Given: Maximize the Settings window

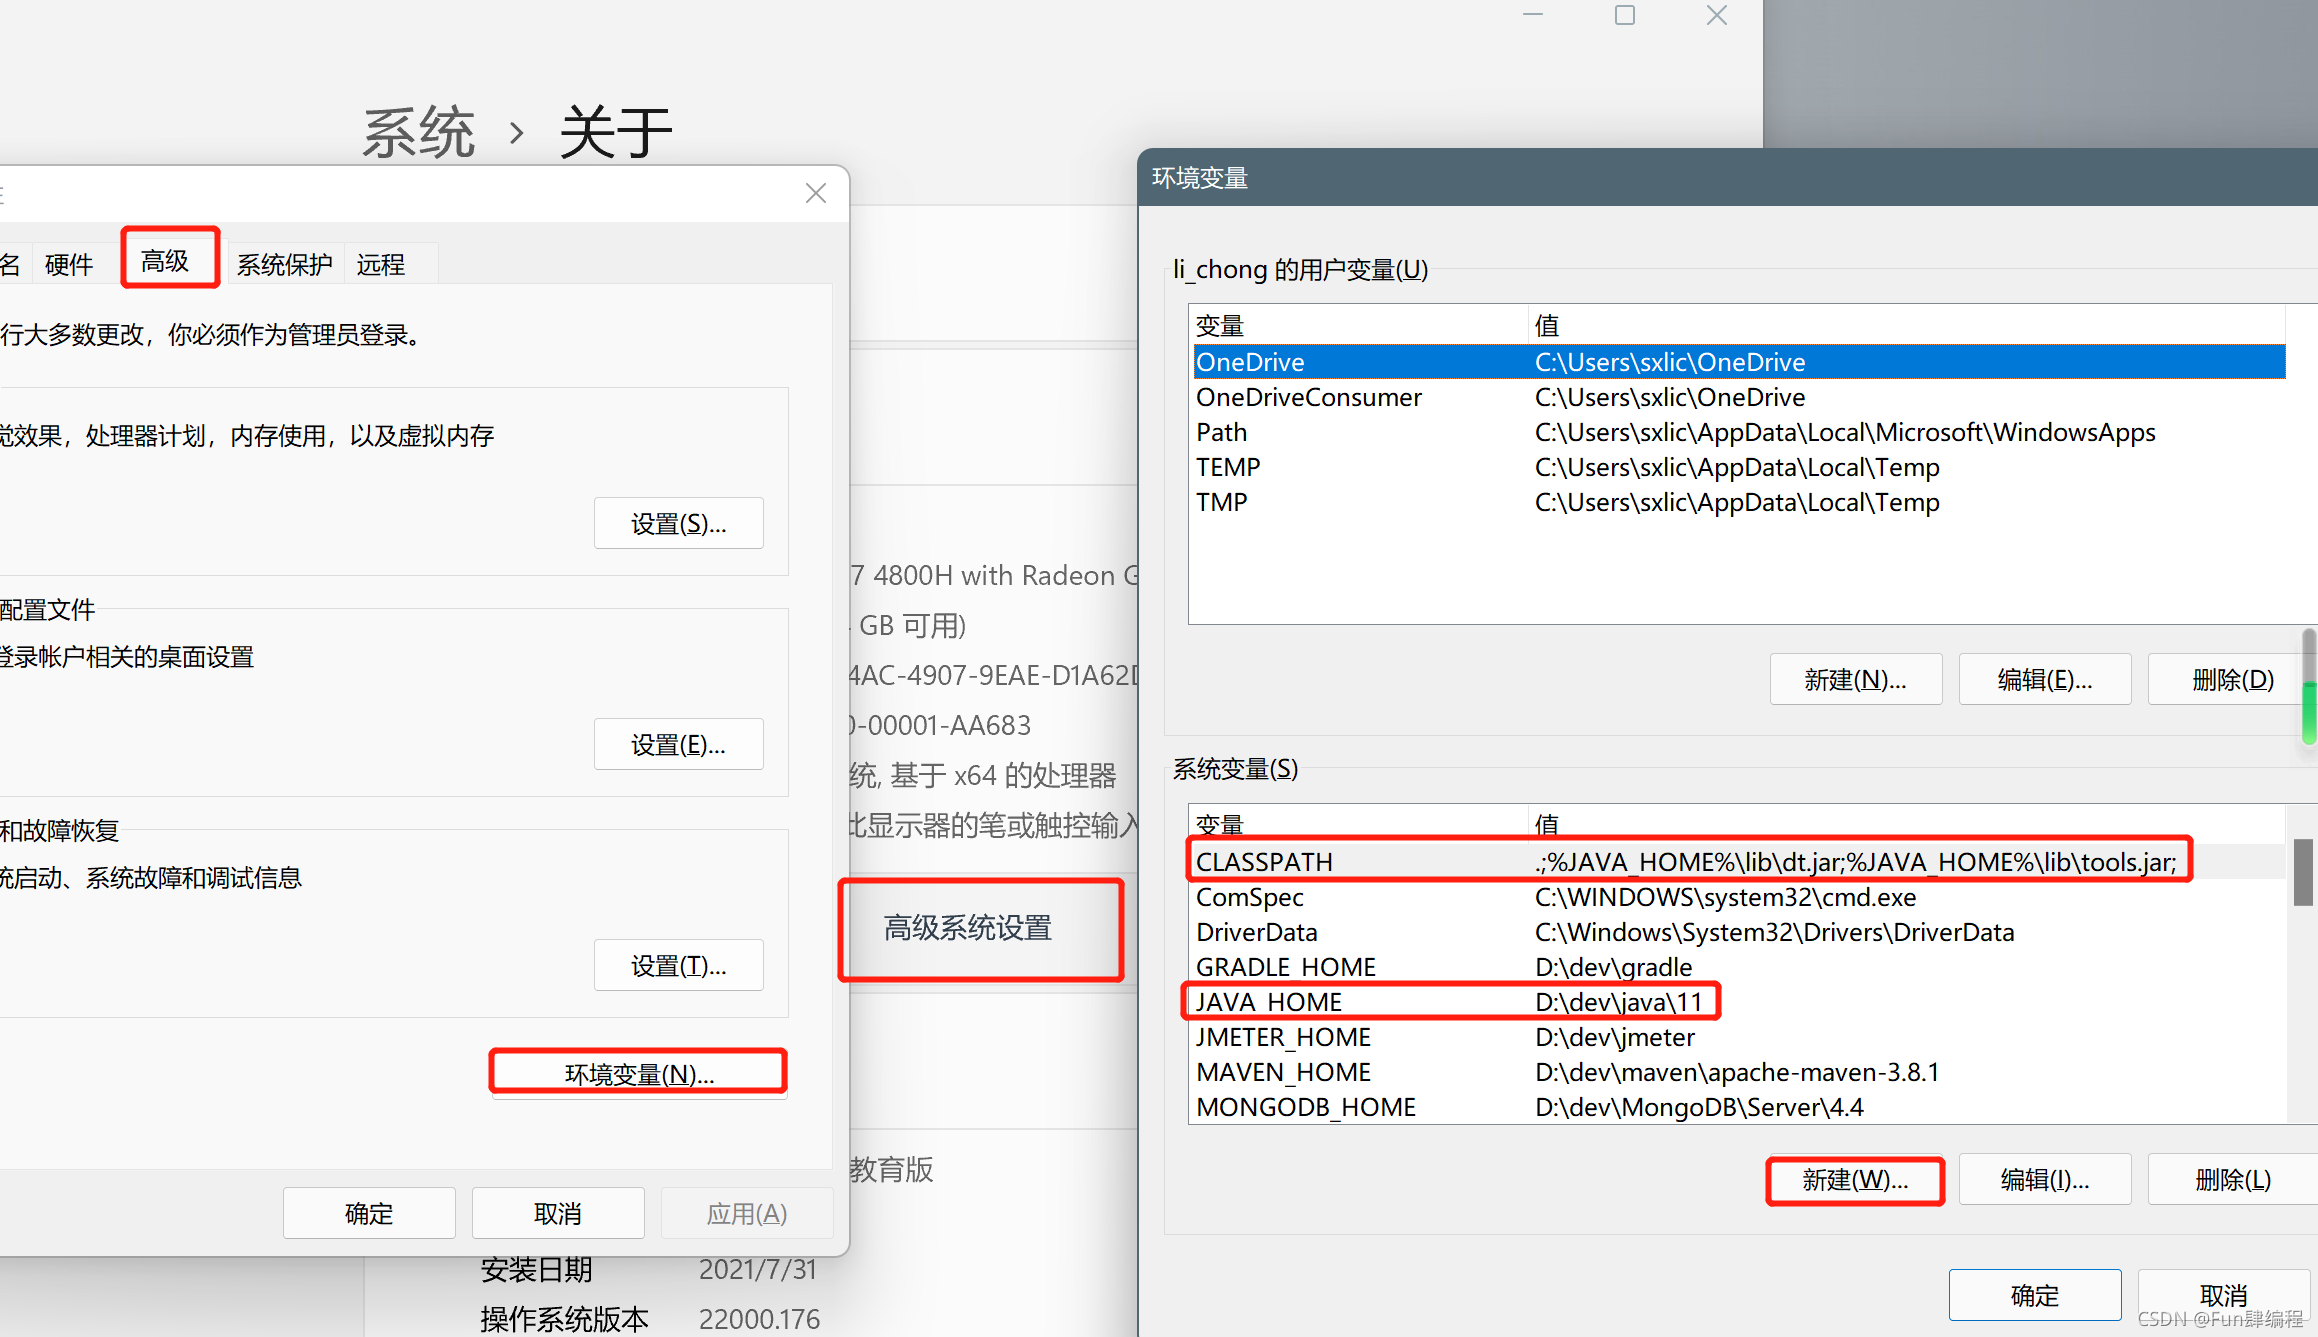Looking at the screenshot, I should [1624, 15].
